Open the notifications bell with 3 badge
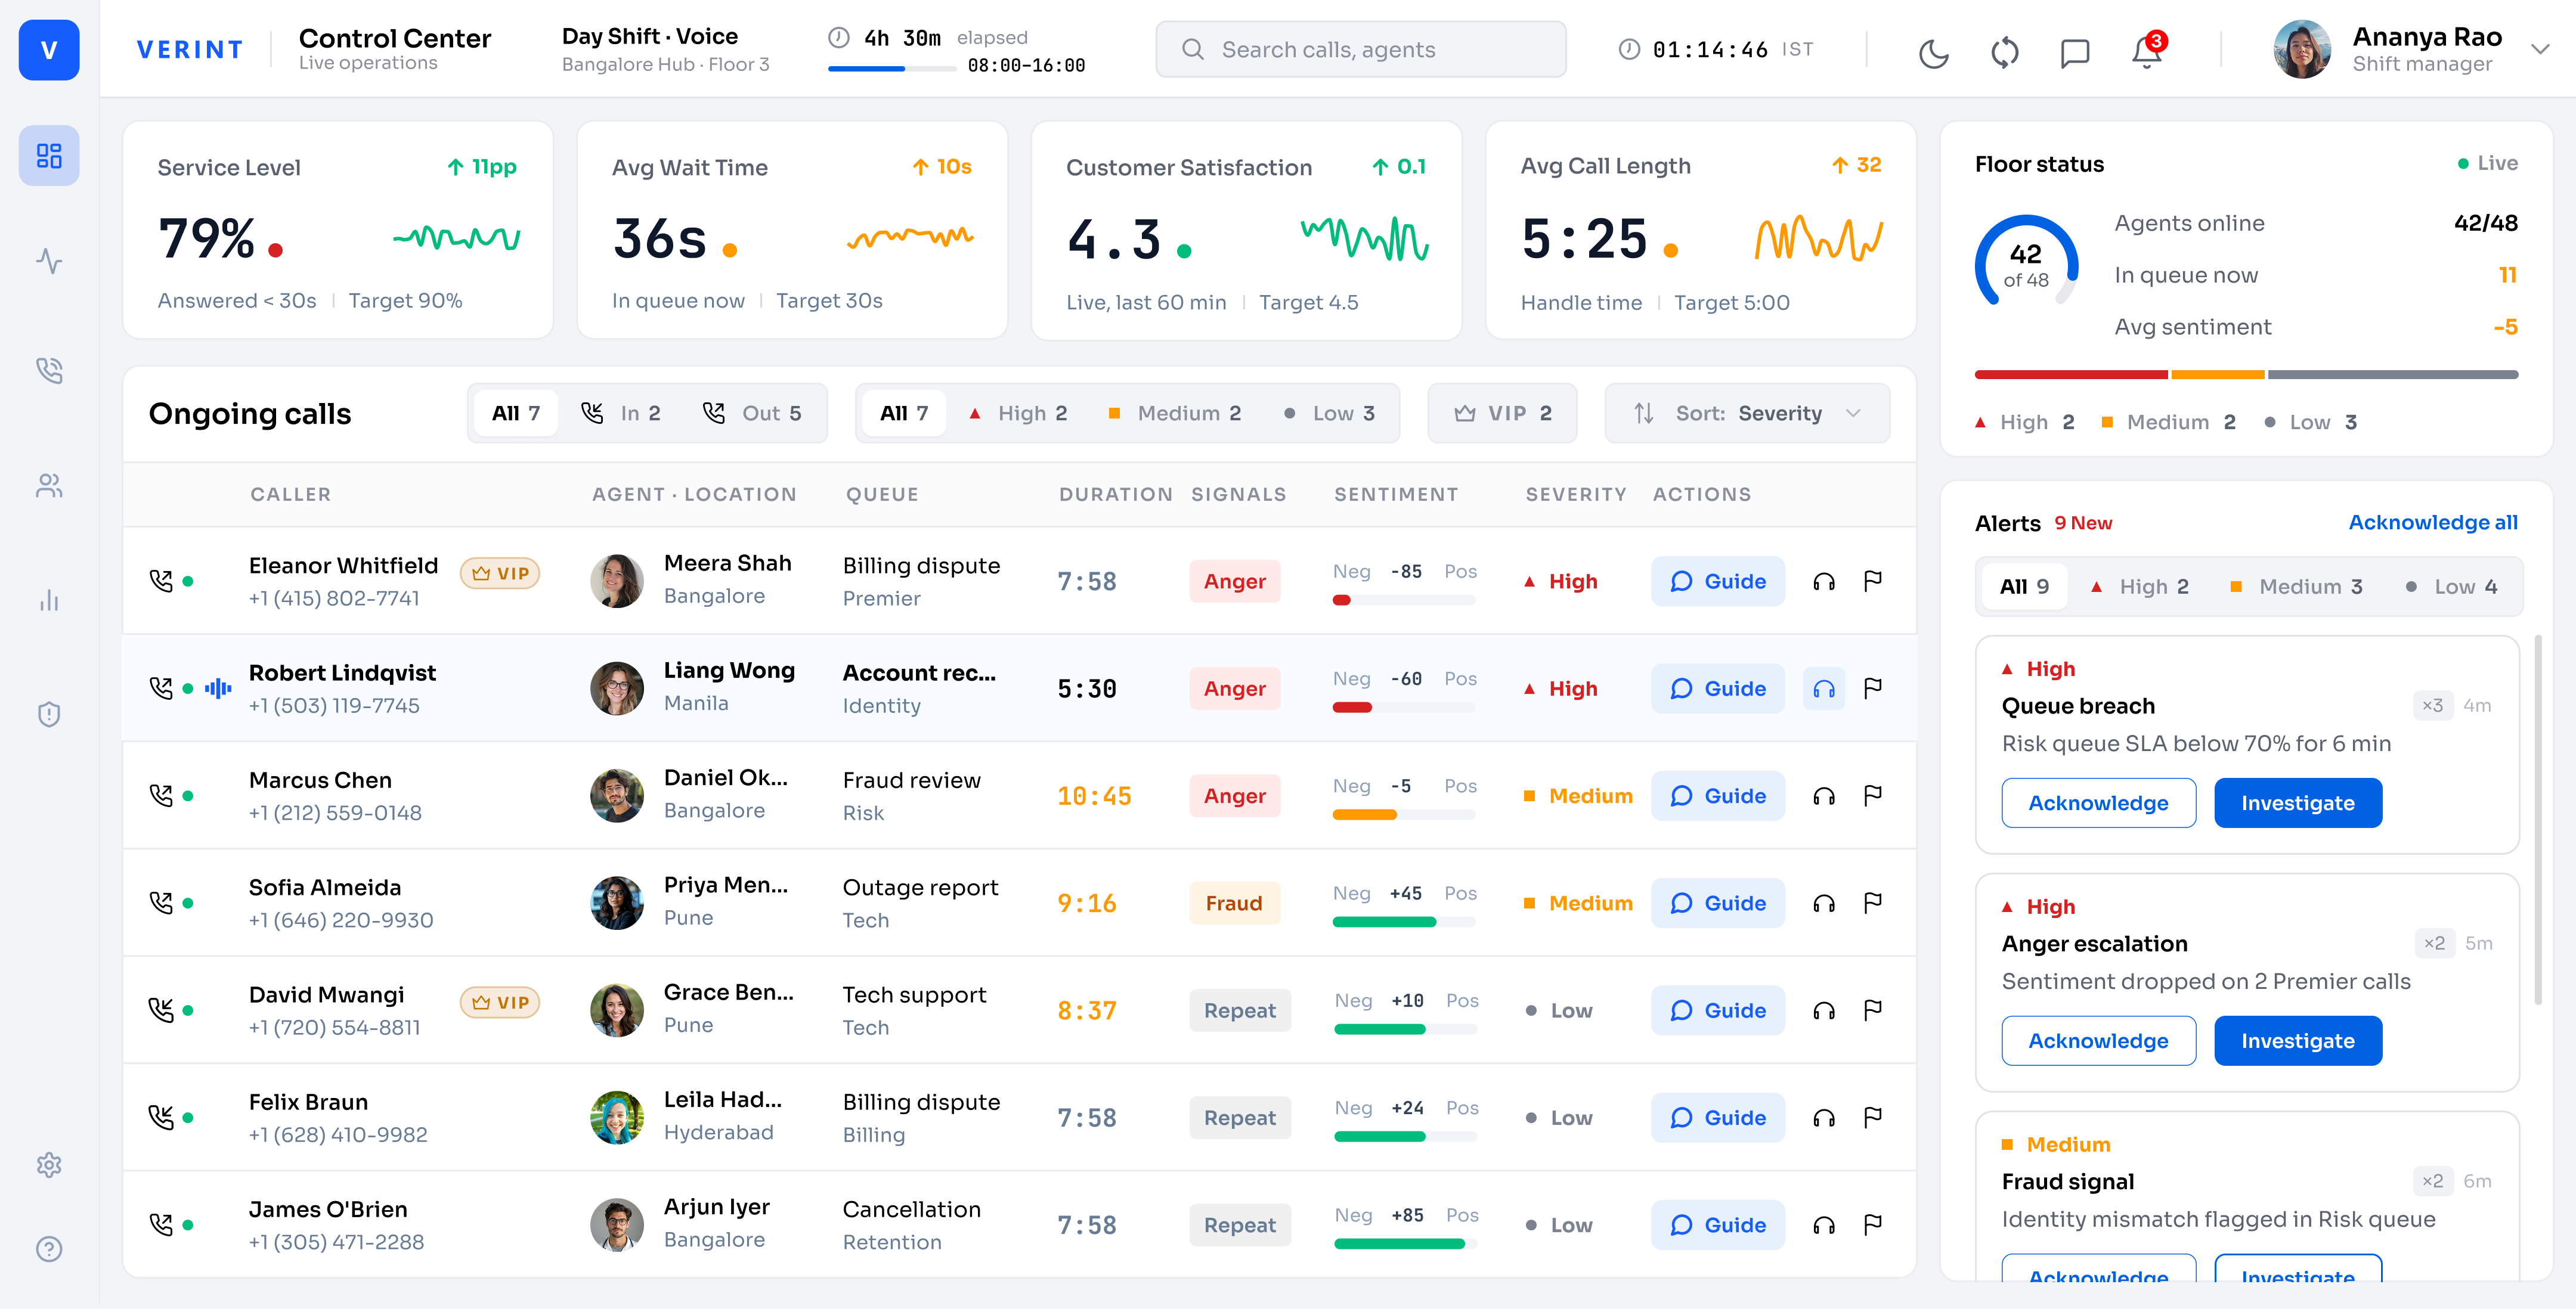The width and height of the screenshot is (2576, 1309). click(2147, 51)
